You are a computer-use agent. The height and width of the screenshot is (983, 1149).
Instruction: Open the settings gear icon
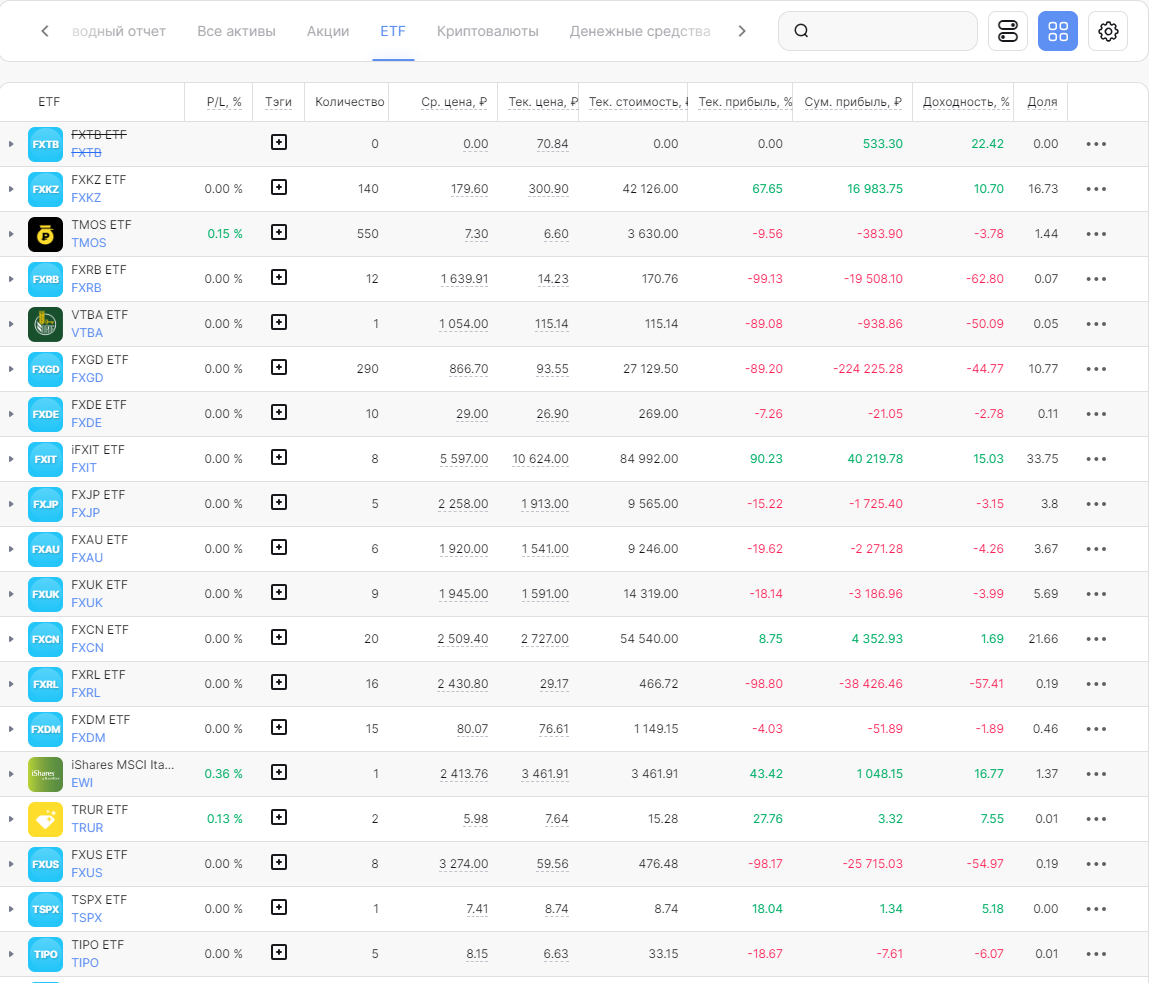point(1108,31)
